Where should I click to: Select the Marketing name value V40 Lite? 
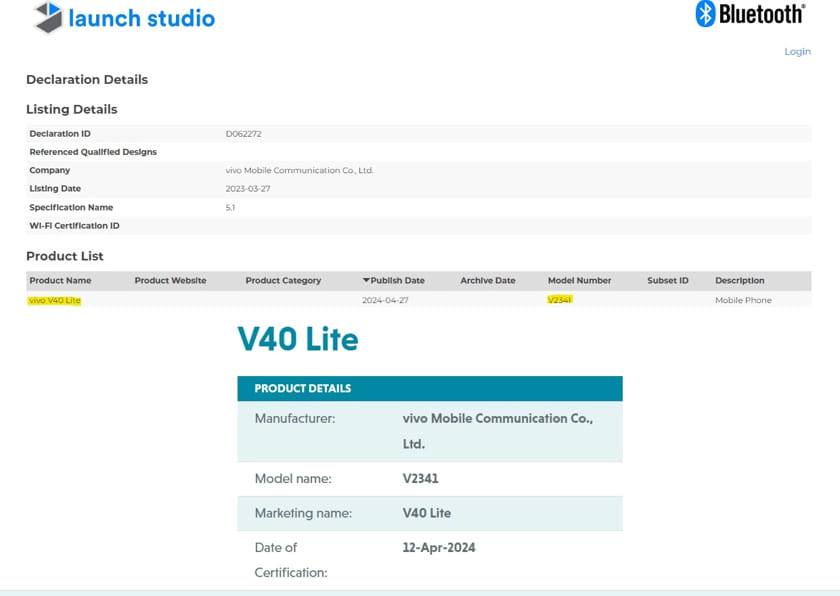coord(426,513)
